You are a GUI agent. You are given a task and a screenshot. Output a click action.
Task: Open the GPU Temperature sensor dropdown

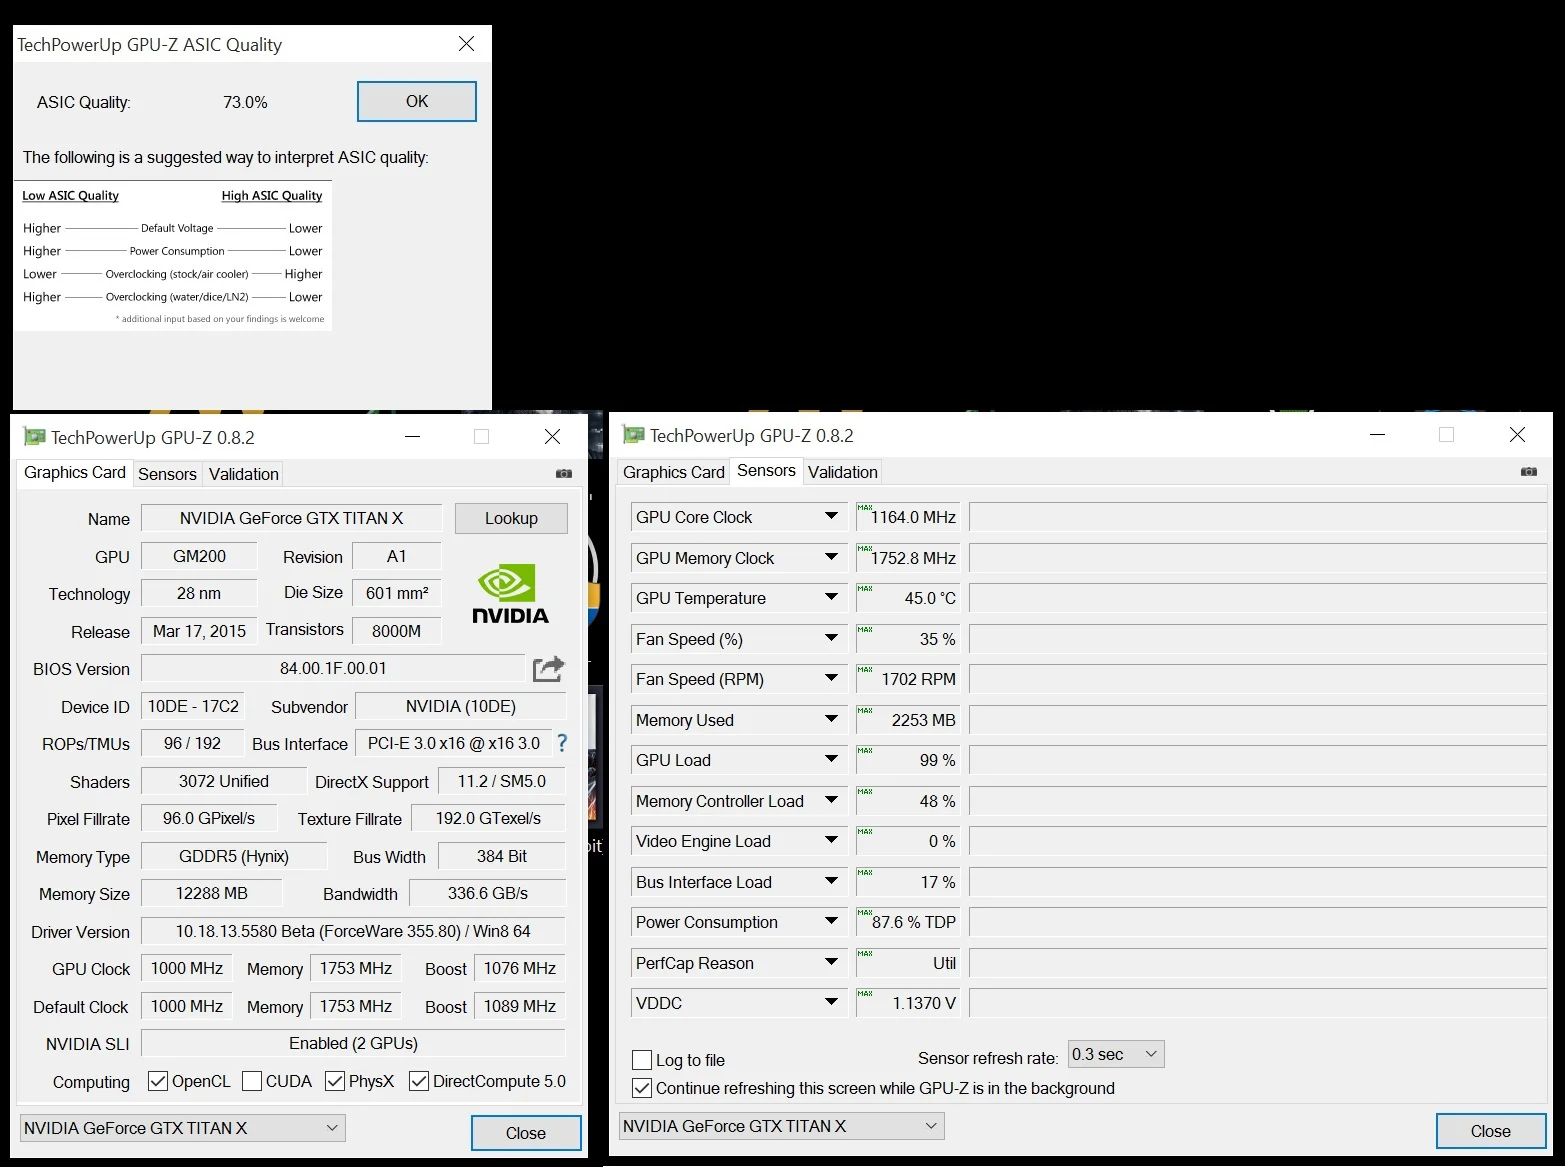click(x=831, y=598)
